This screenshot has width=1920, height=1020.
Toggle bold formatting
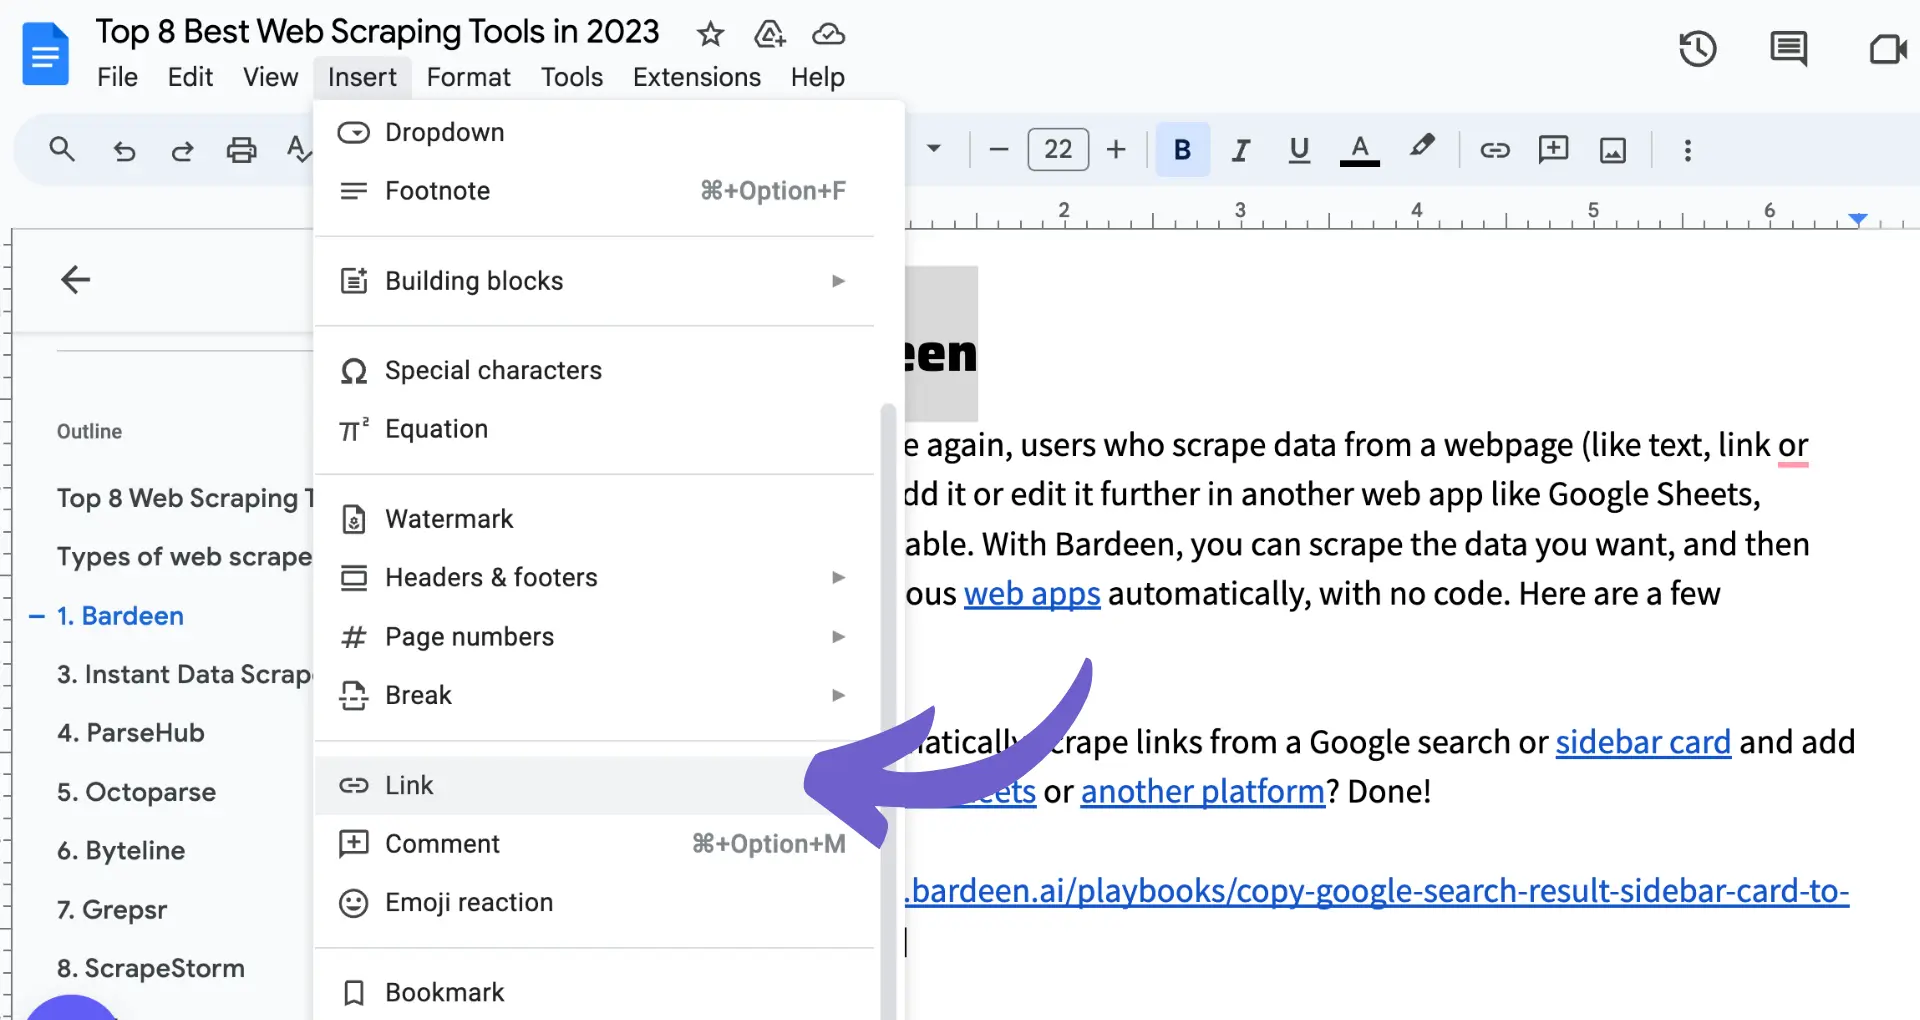click(1182, 150)
